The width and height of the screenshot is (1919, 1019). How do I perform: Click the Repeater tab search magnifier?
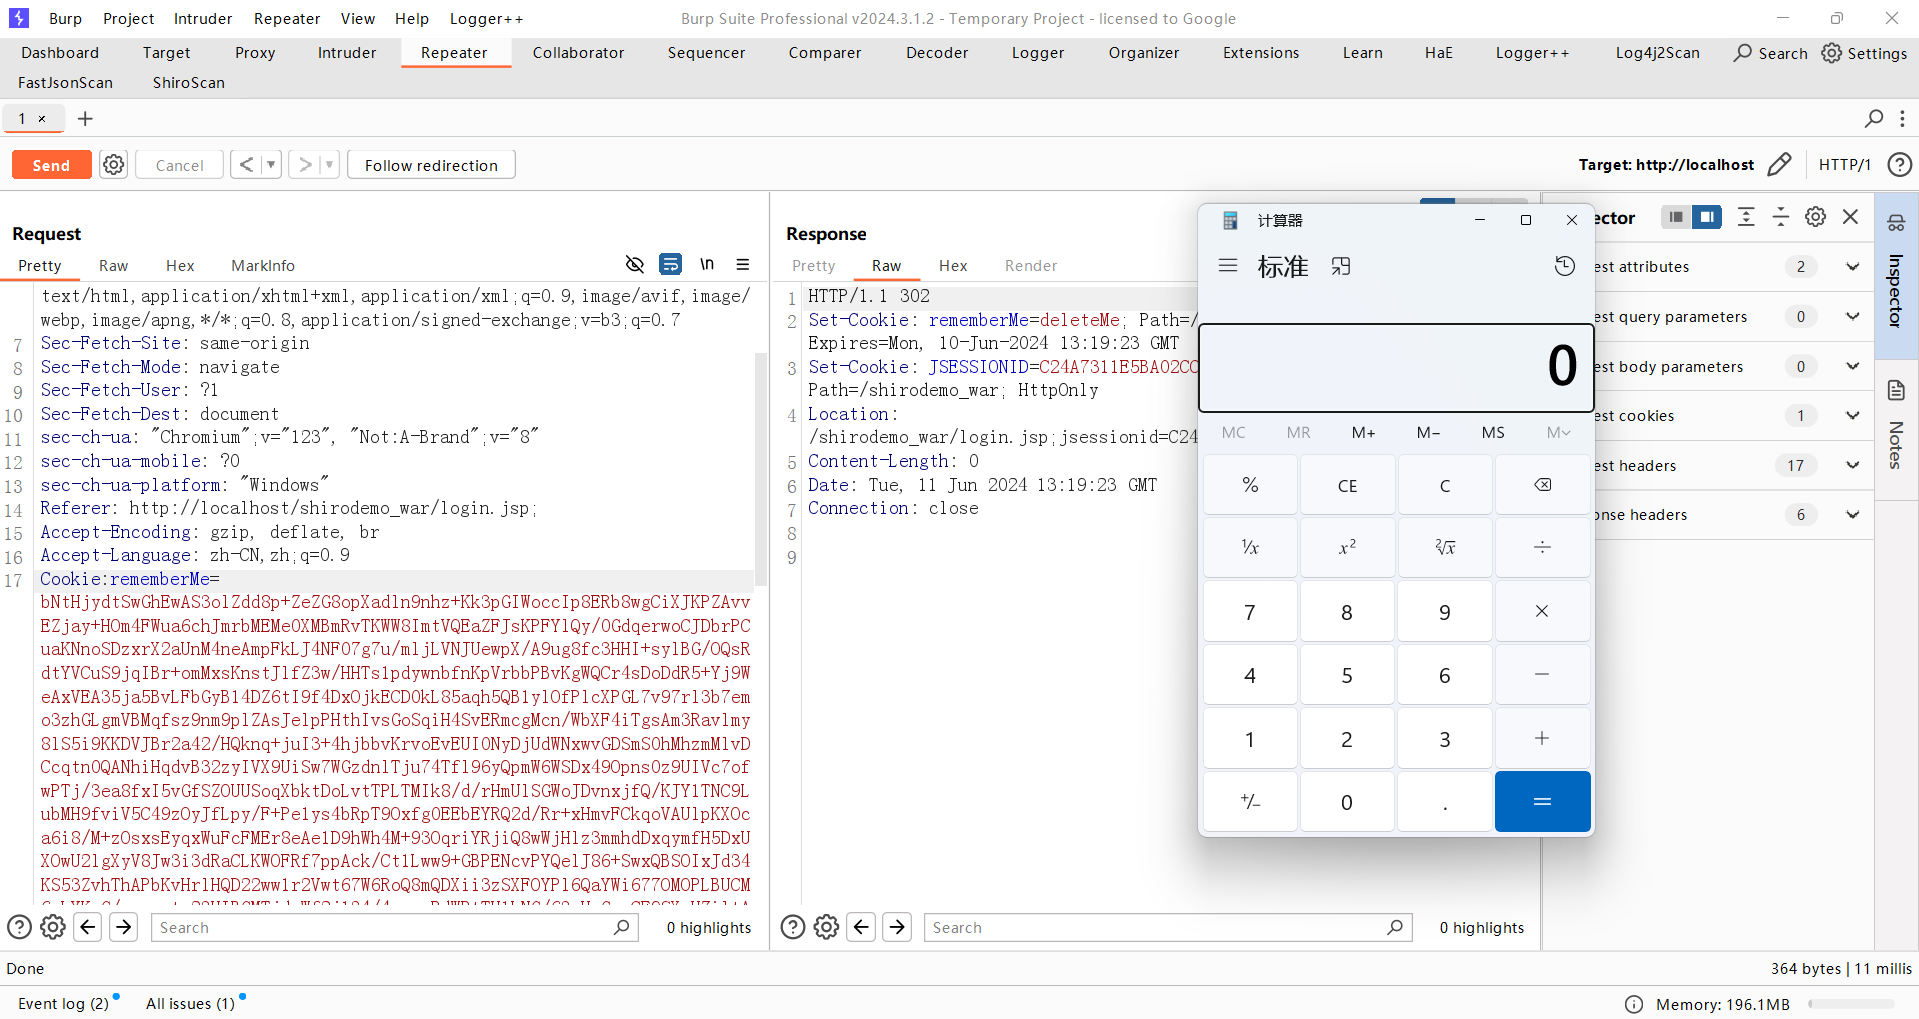tap(1874, 118)
